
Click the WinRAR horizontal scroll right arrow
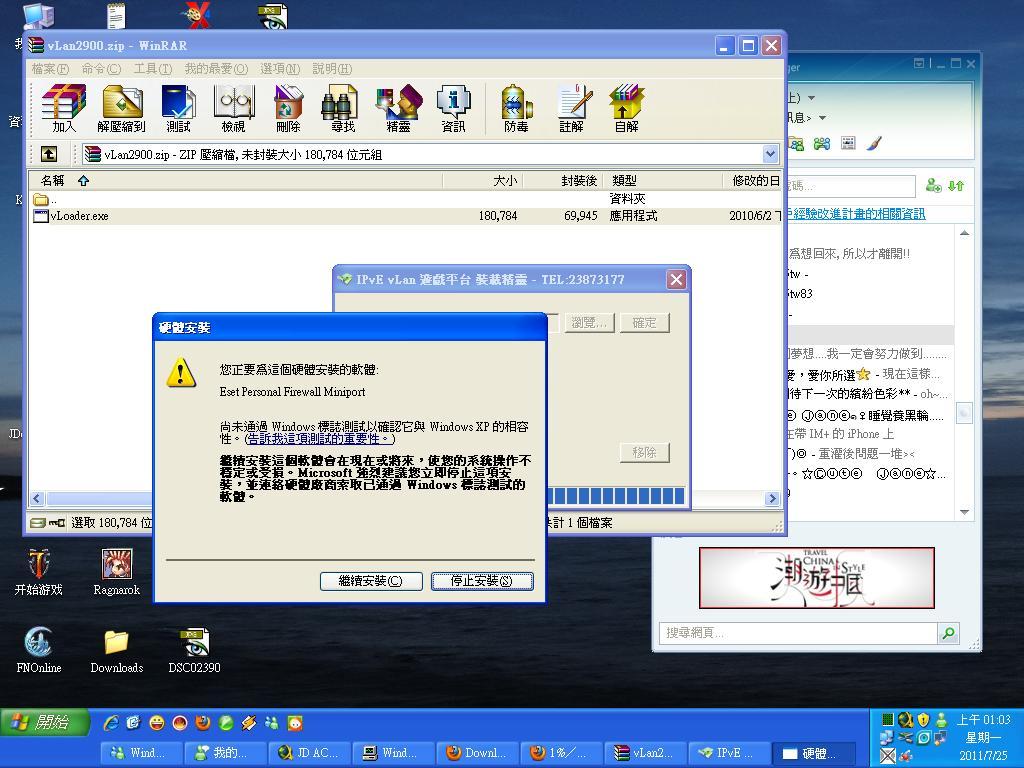tap(772, 498)
